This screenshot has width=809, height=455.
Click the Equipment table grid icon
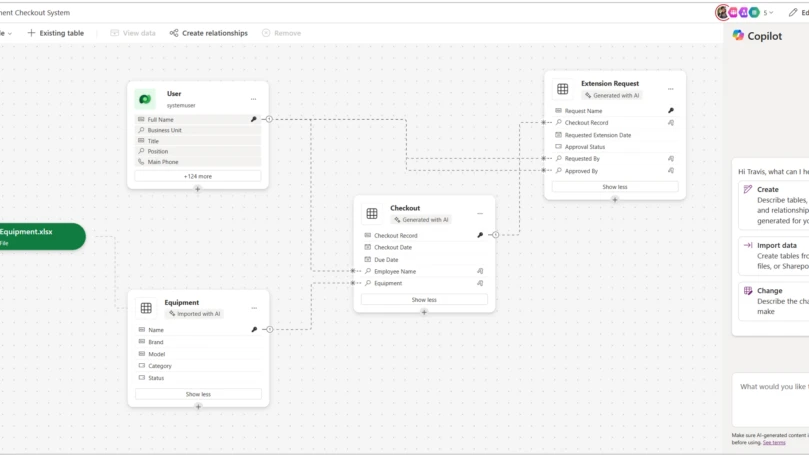146,308
